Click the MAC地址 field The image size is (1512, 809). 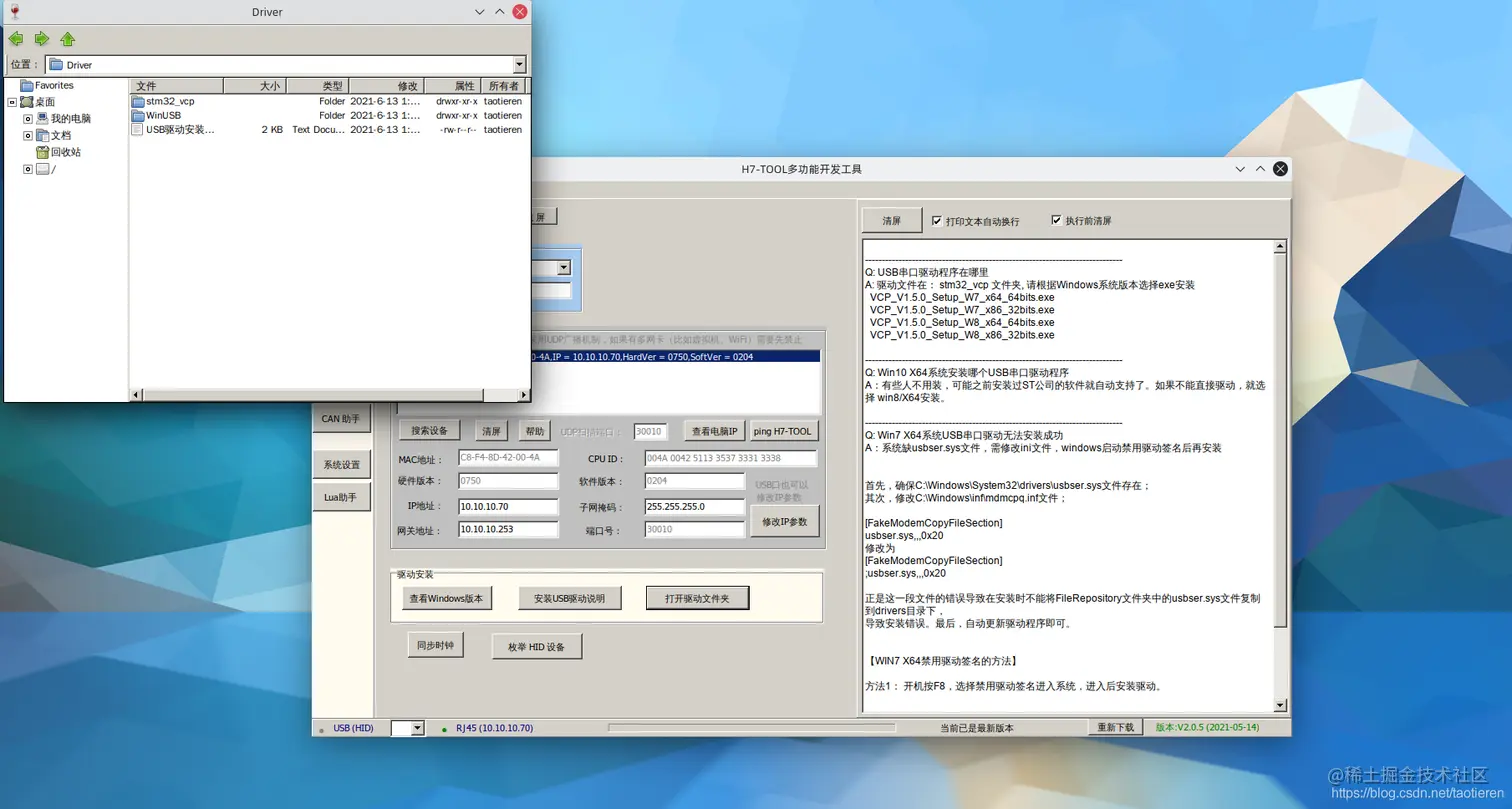[x=508, y=458]
